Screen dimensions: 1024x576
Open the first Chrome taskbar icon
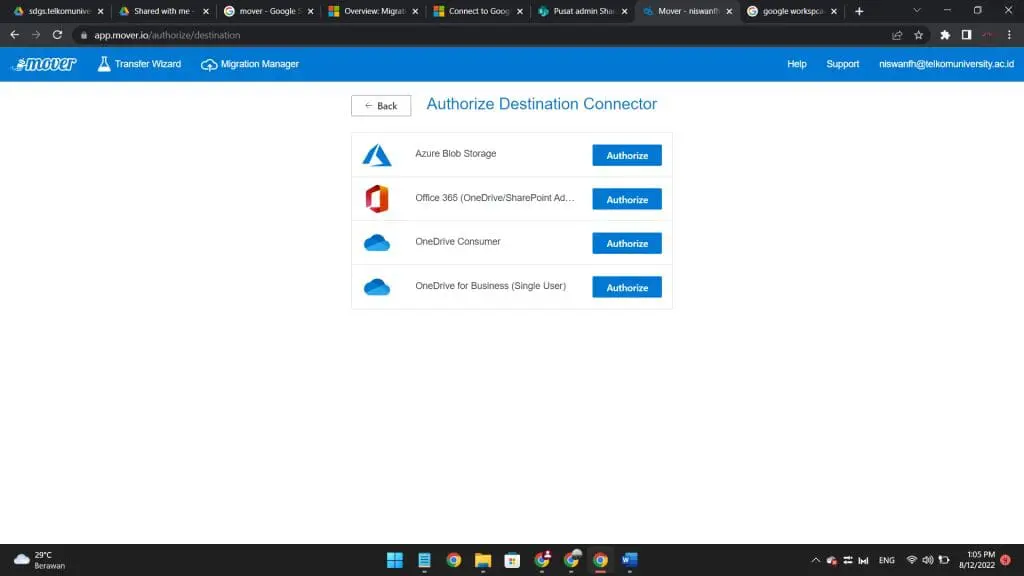coord(453,560)
